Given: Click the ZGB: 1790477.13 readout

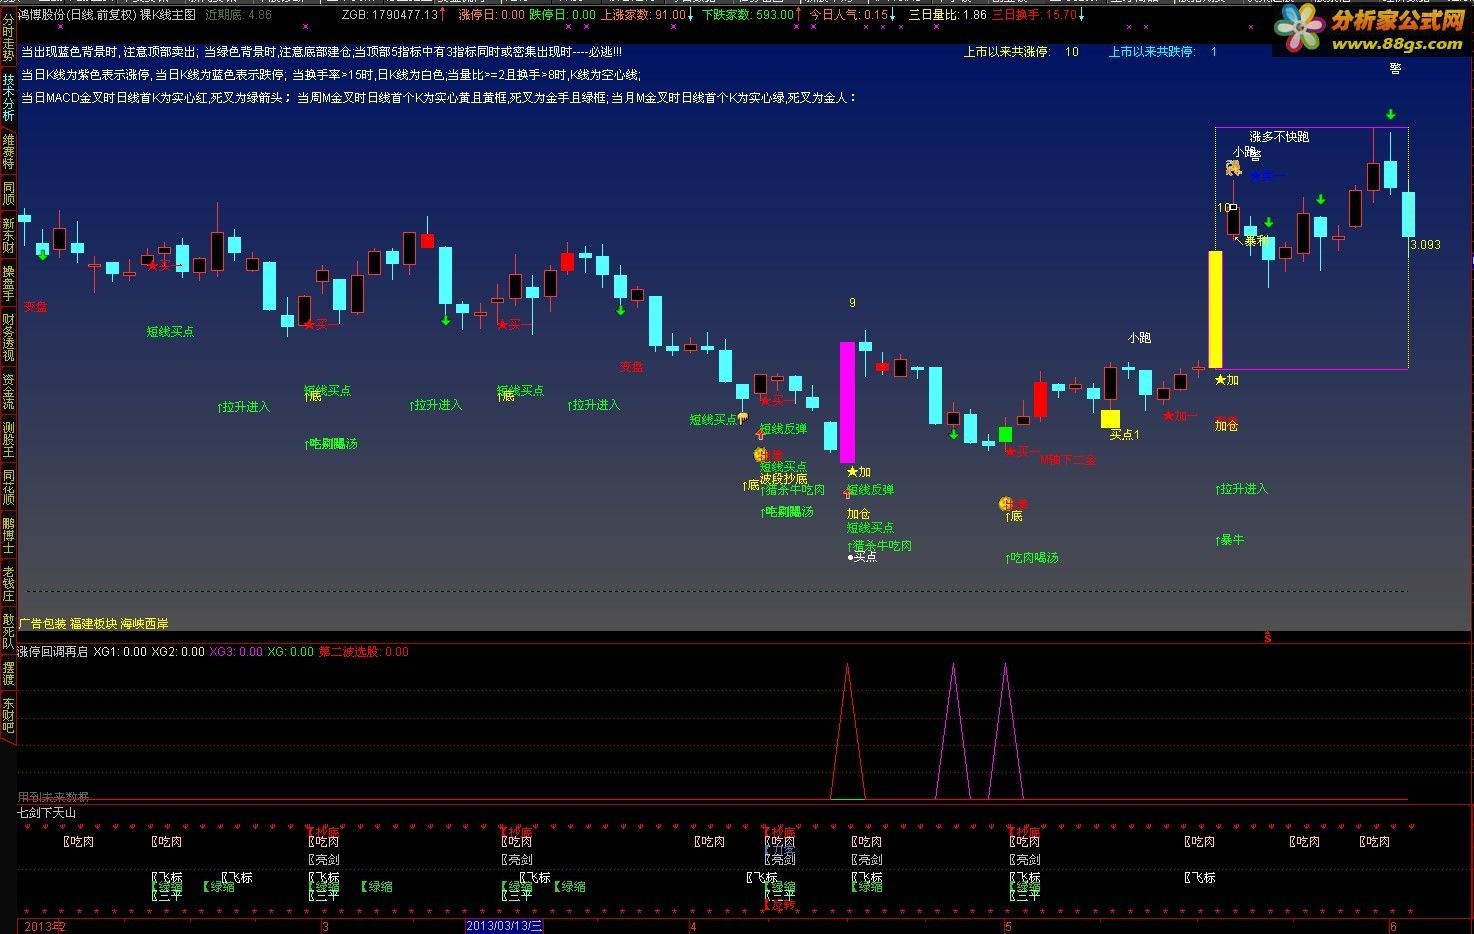Looking at the screenshot, I should (x=390, y=15).
